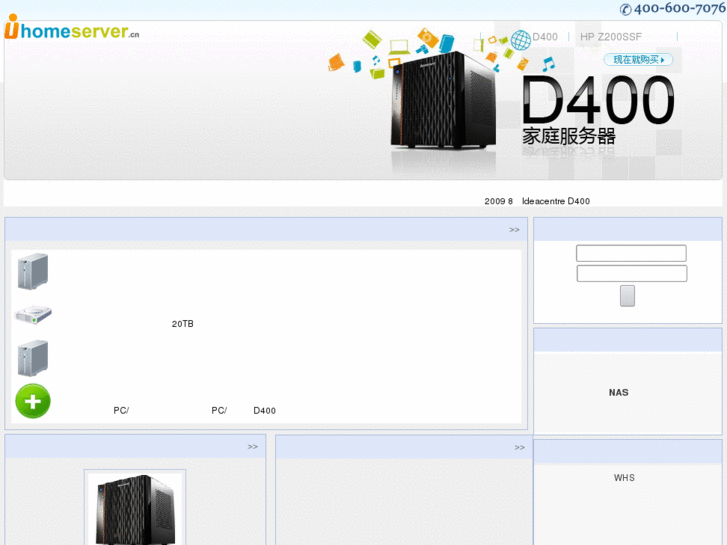The image size is (727, 545).
Task: Expand the bottom-left panel's >> arrow
Action: pos(252,447)
